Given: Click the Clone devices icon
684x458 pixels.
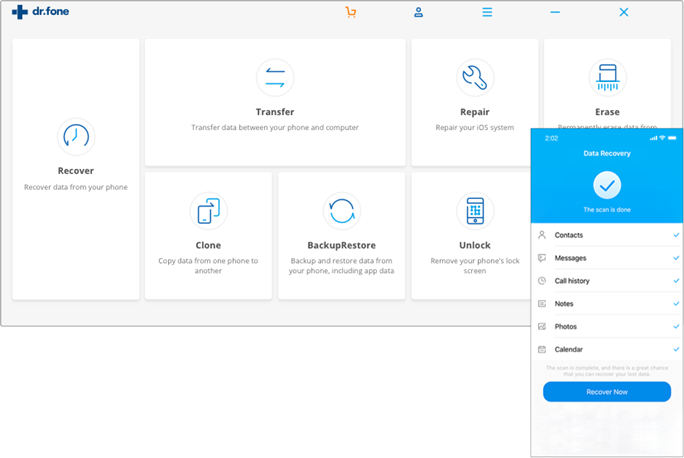Looking at the screenshot, I should (209, 211).
